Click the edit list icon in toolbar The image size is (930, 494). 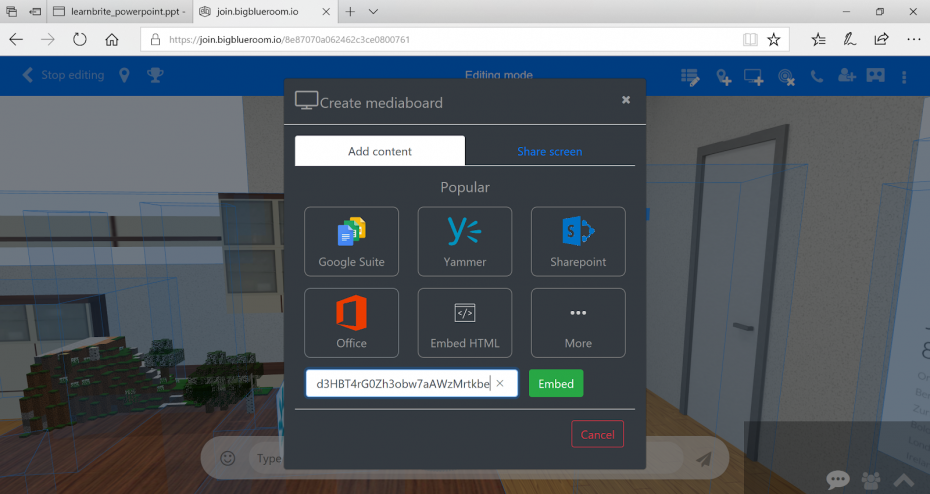pos(690,77)
